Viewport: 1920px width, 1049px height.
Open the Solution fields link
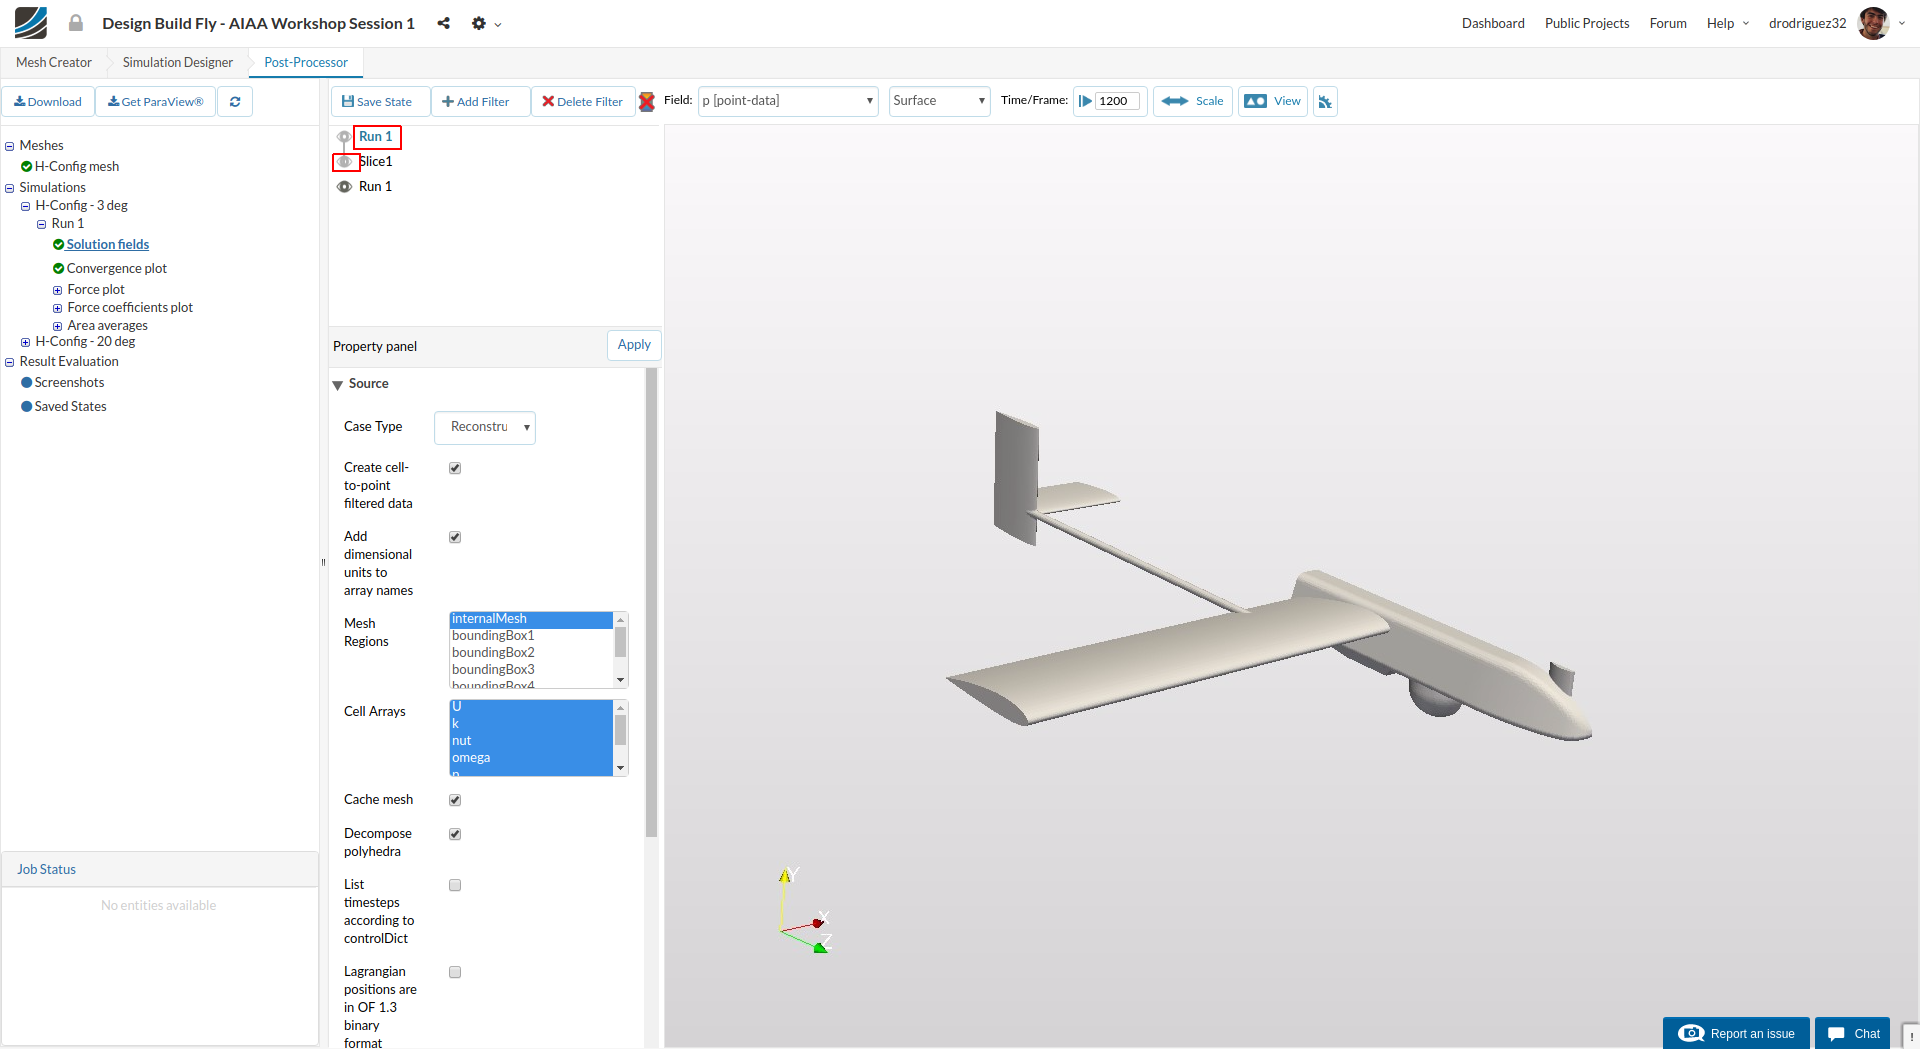(108, 244)
